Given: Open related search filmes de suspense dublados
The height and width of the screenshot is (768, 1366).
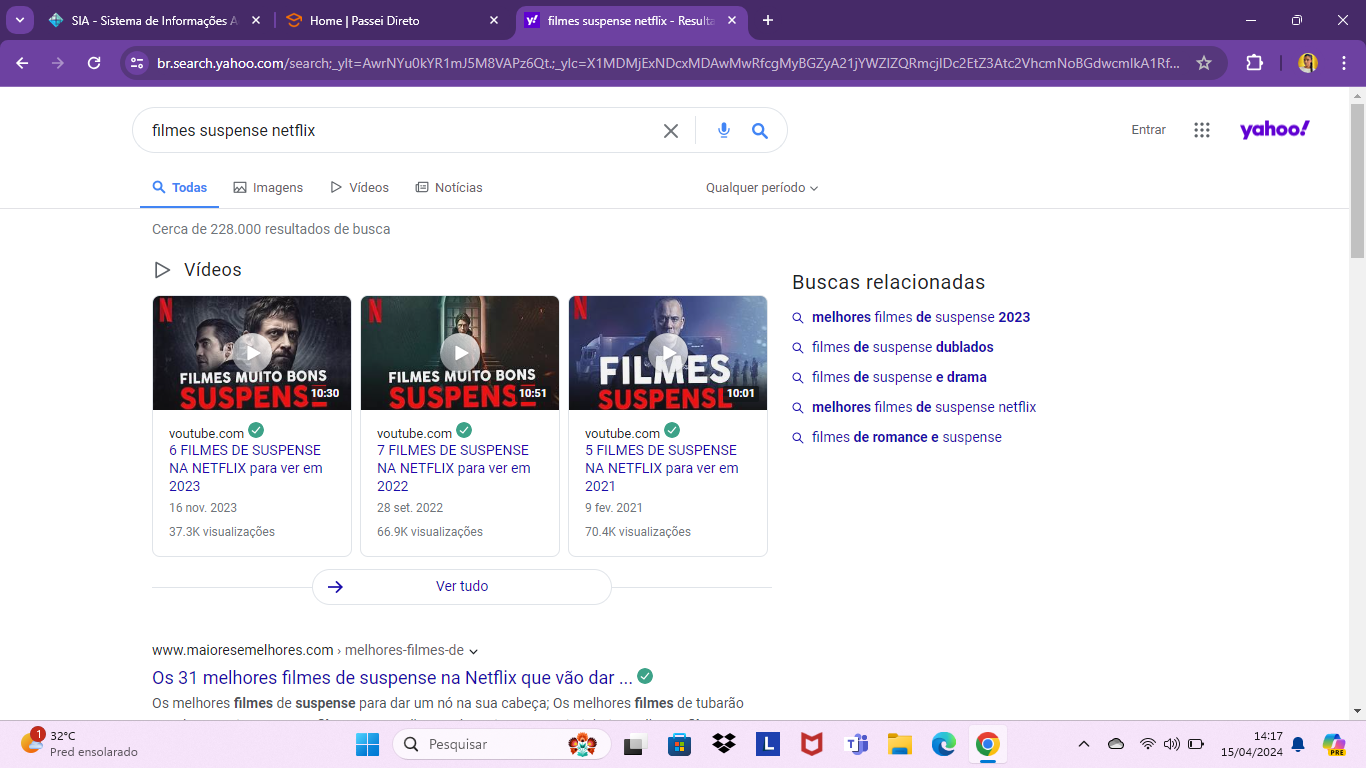Looking at the screenshot, I should (902, 347).
